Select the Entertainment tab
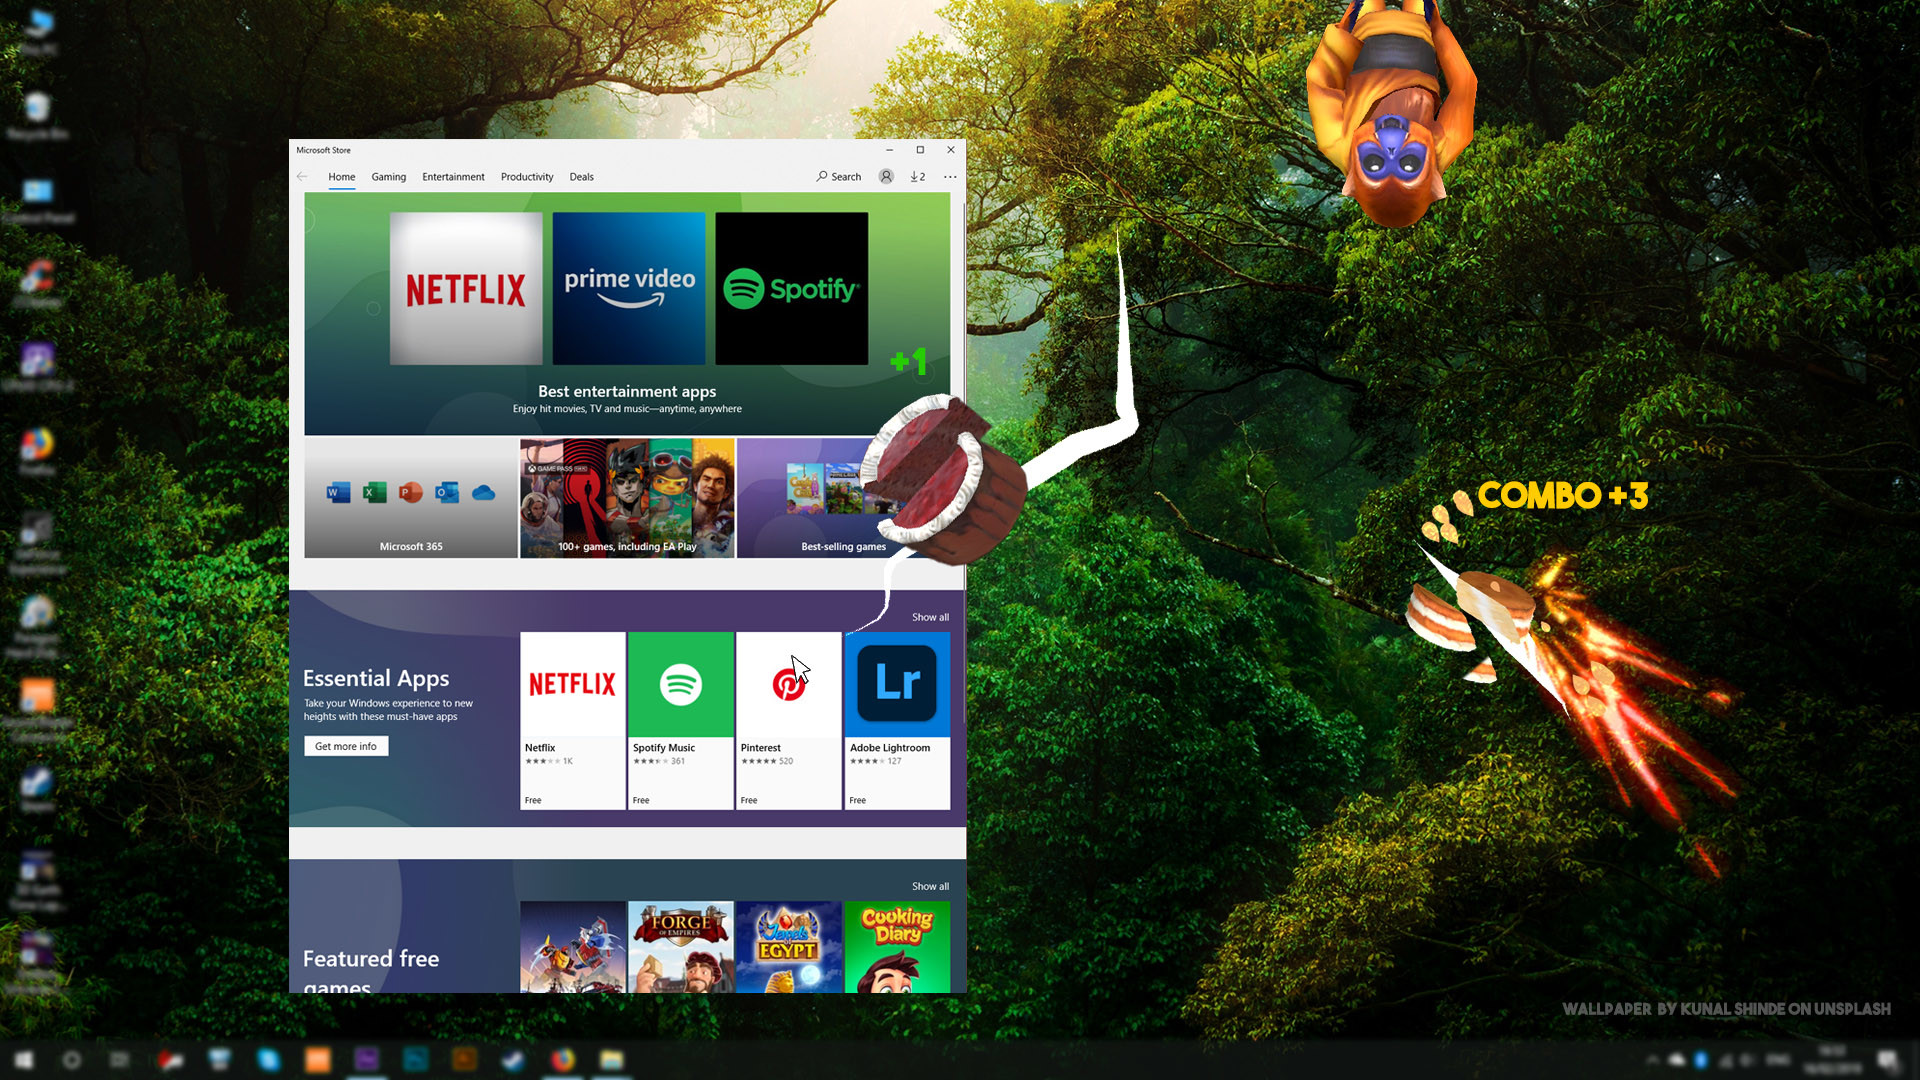The width and height of the screenshot is (1920, 1080). pos(452,175)
